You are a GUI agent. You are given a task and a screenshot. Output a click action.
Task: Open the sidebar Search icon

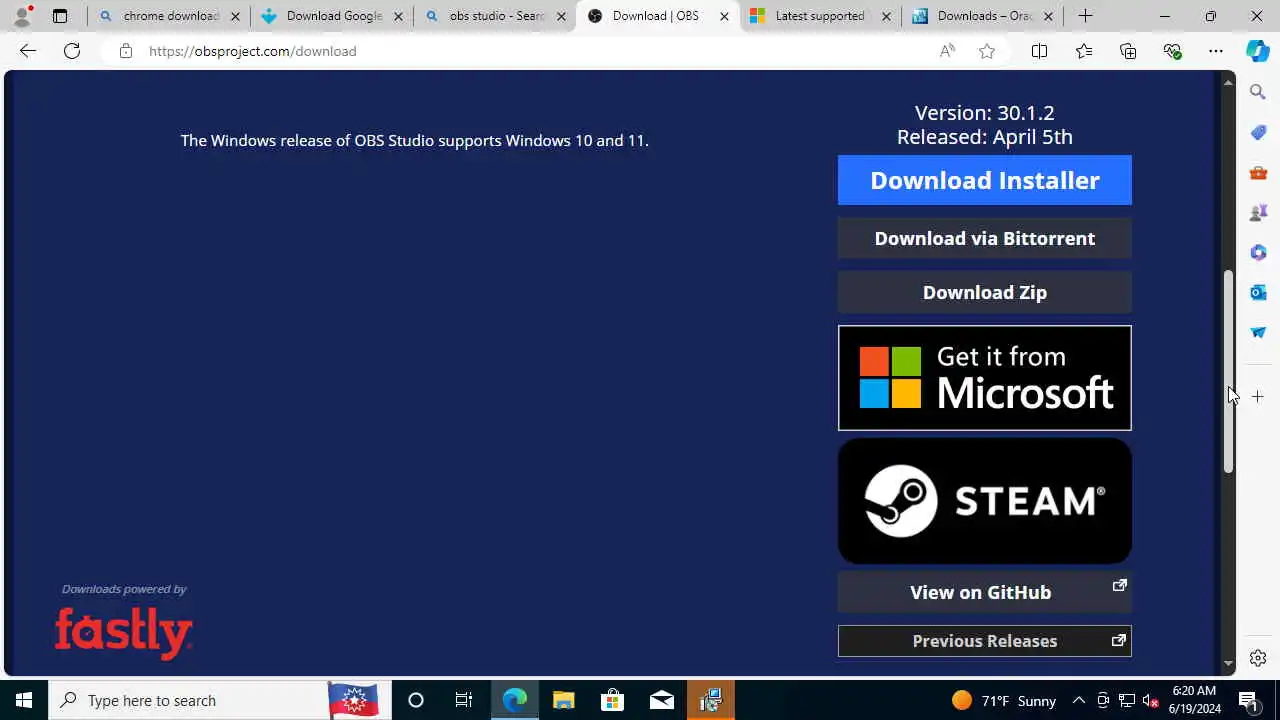pyautogui.click(x=1258, y=92)
